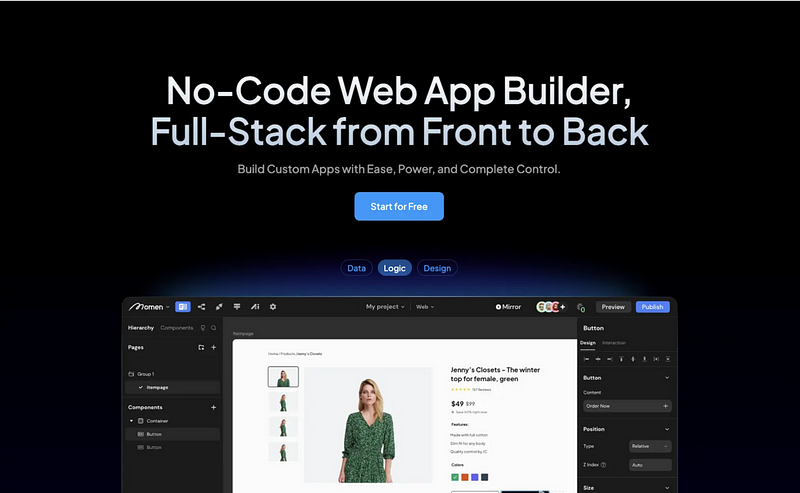Switch to the Data tab
The width and height of the screenshot is (800, 493).
pyautogui.click(x=356, y=268)
